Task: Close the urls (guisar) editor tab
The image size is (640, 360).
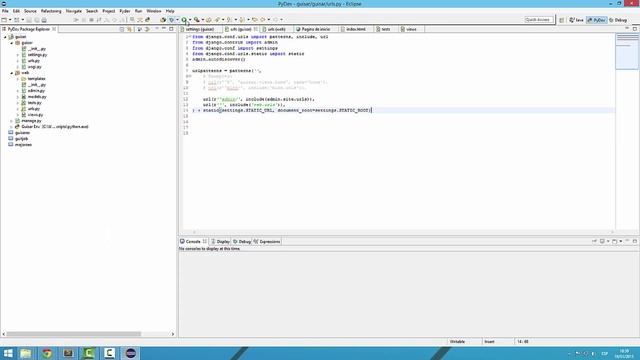Action: coord(256,29)
